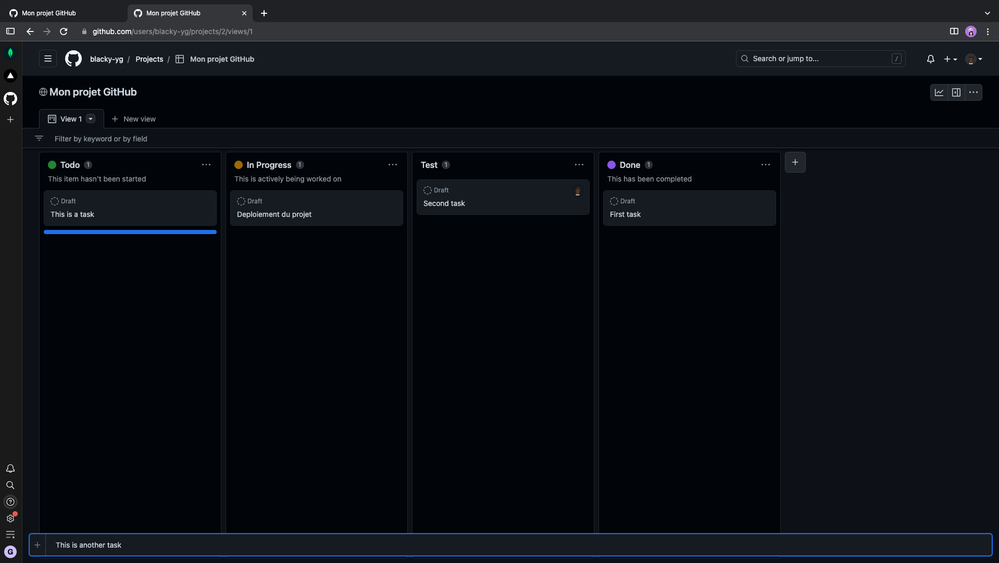Screen dimensions: 999x563
Task: Go forward in browser history
Action: pyautogui.click(x=47, y=31)
